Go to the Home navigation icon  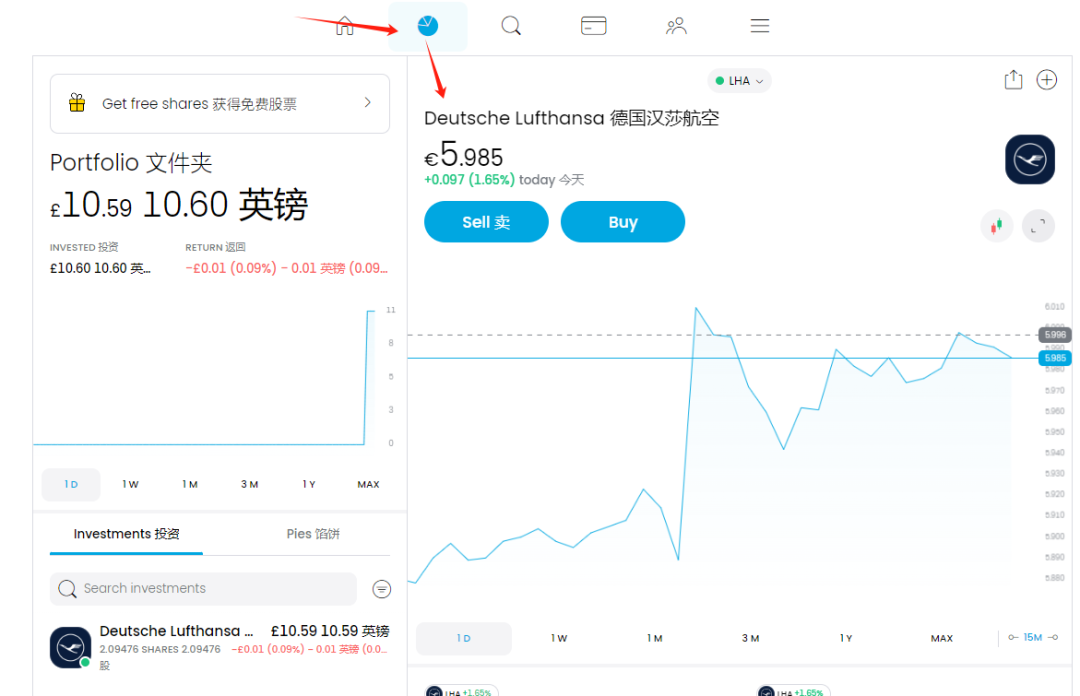(344, 26)
